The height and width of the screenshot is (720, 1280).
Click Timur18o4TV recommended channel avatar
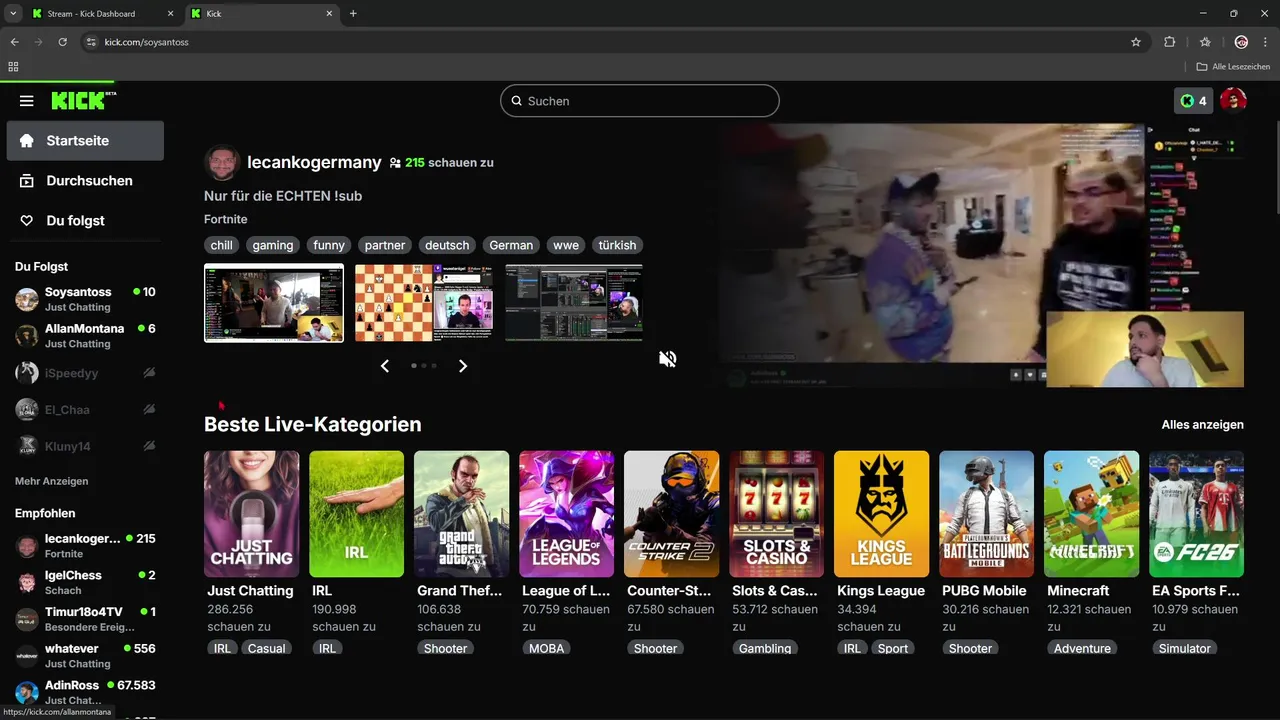[x=27, y=619]
